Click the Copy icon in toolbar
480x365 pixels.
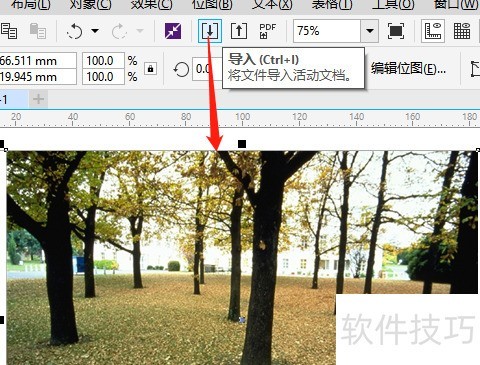(x=9, y=31)
